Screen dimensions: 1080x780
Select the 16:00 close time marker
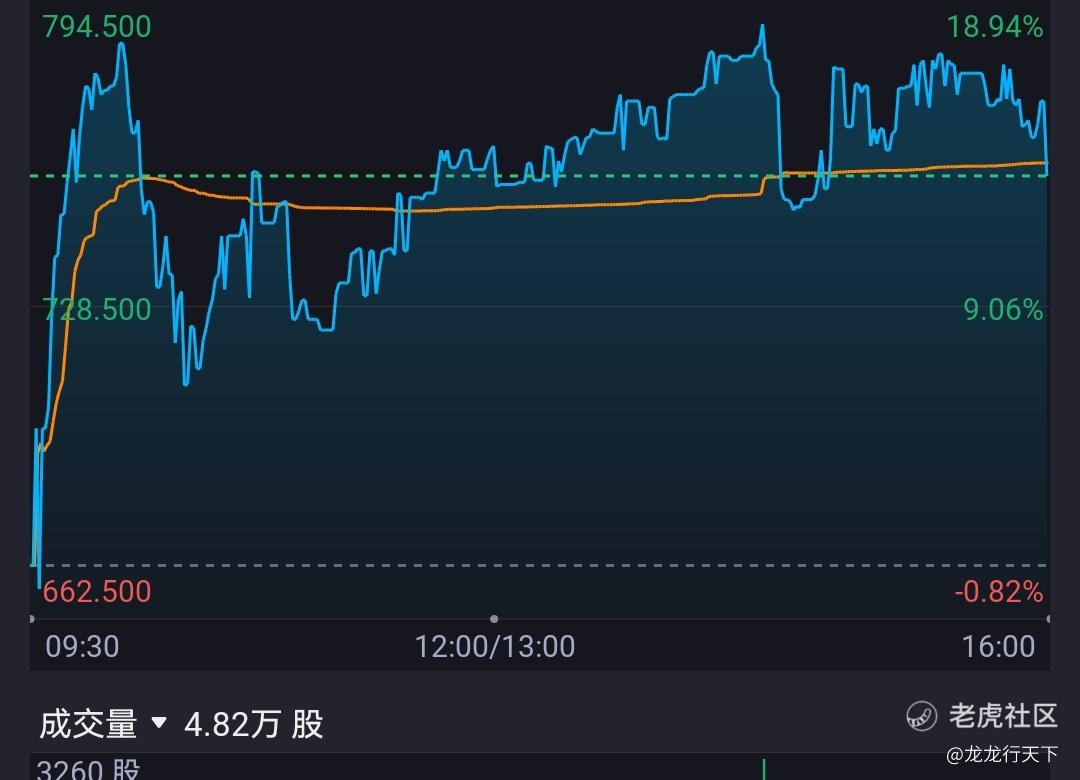(998, 646)
